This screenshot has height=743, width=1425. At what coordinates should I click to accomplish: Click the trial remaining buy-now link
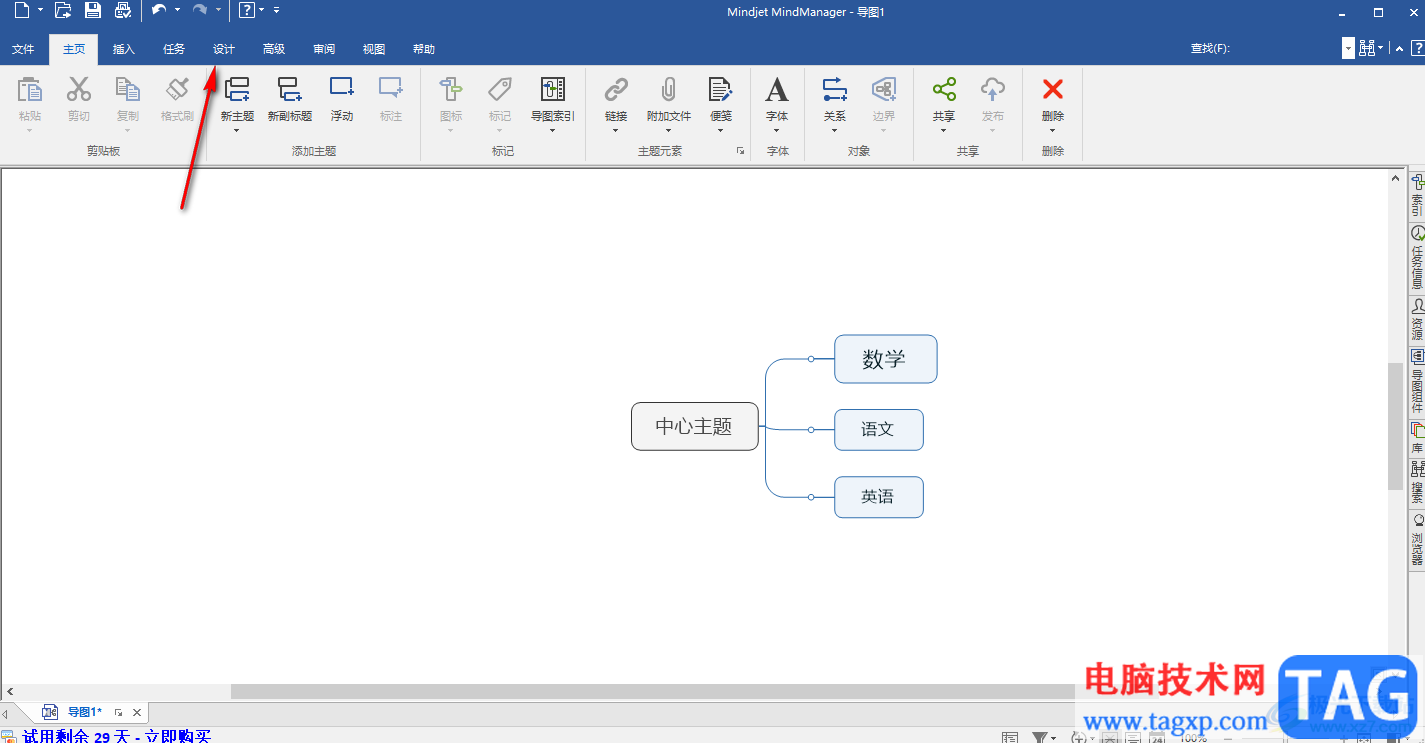click(116, 736)
